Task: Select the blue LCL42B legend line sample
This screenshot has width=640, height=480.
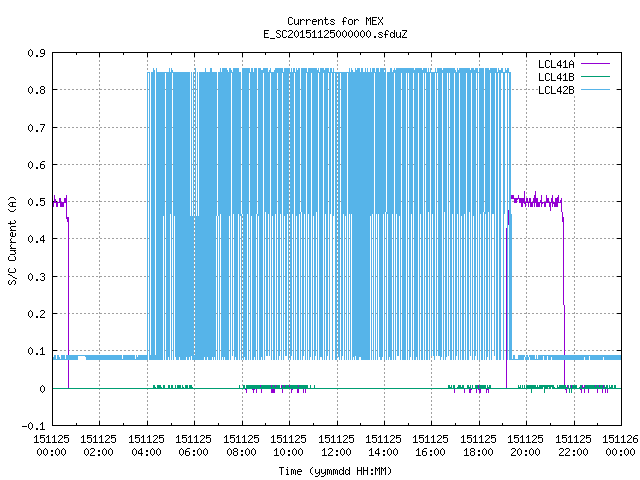Action: pyautogui.click(x=595, y=89)
